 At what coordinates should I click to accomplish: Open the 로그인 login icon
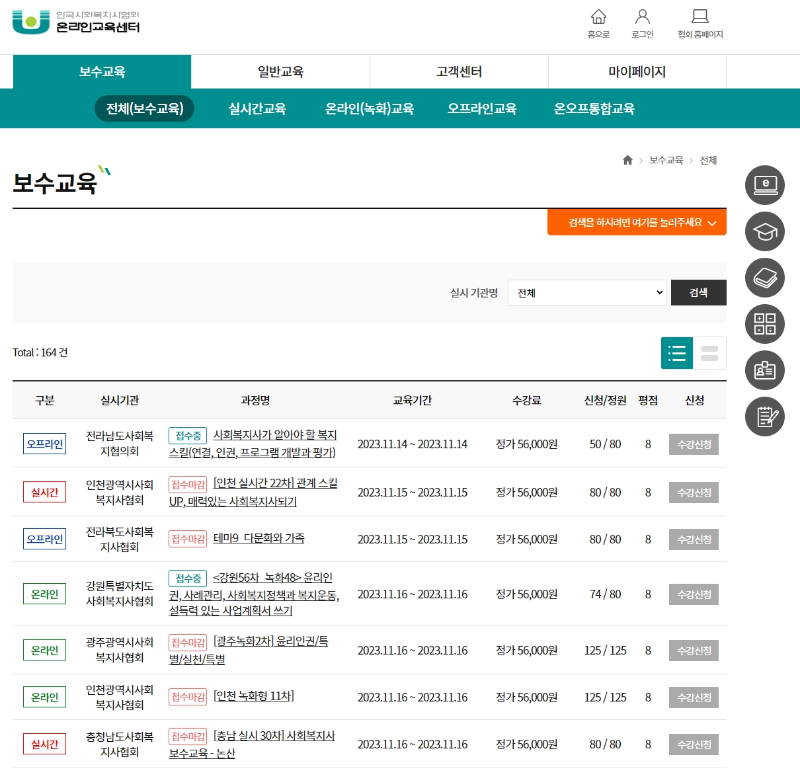coord(643,22)
